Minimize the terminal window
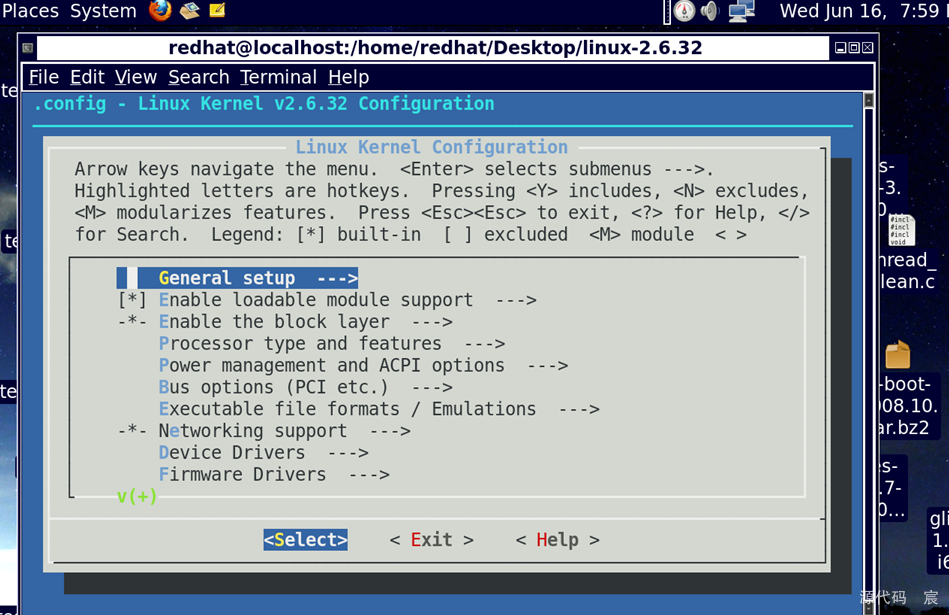 (x=841, y=48)
